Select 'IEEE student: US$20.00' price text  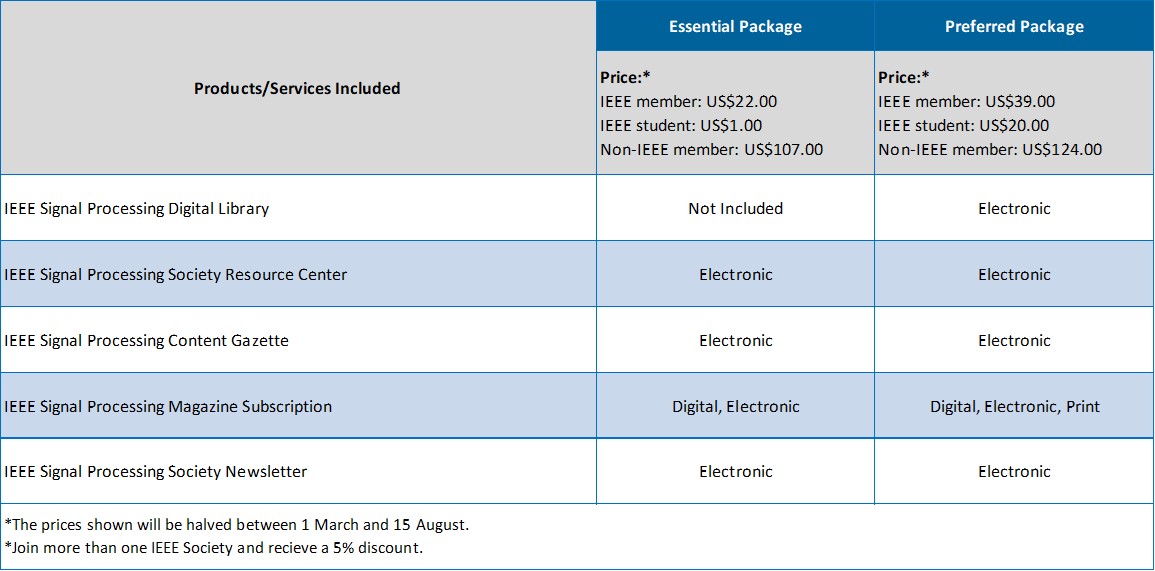[x=963, y=125]
